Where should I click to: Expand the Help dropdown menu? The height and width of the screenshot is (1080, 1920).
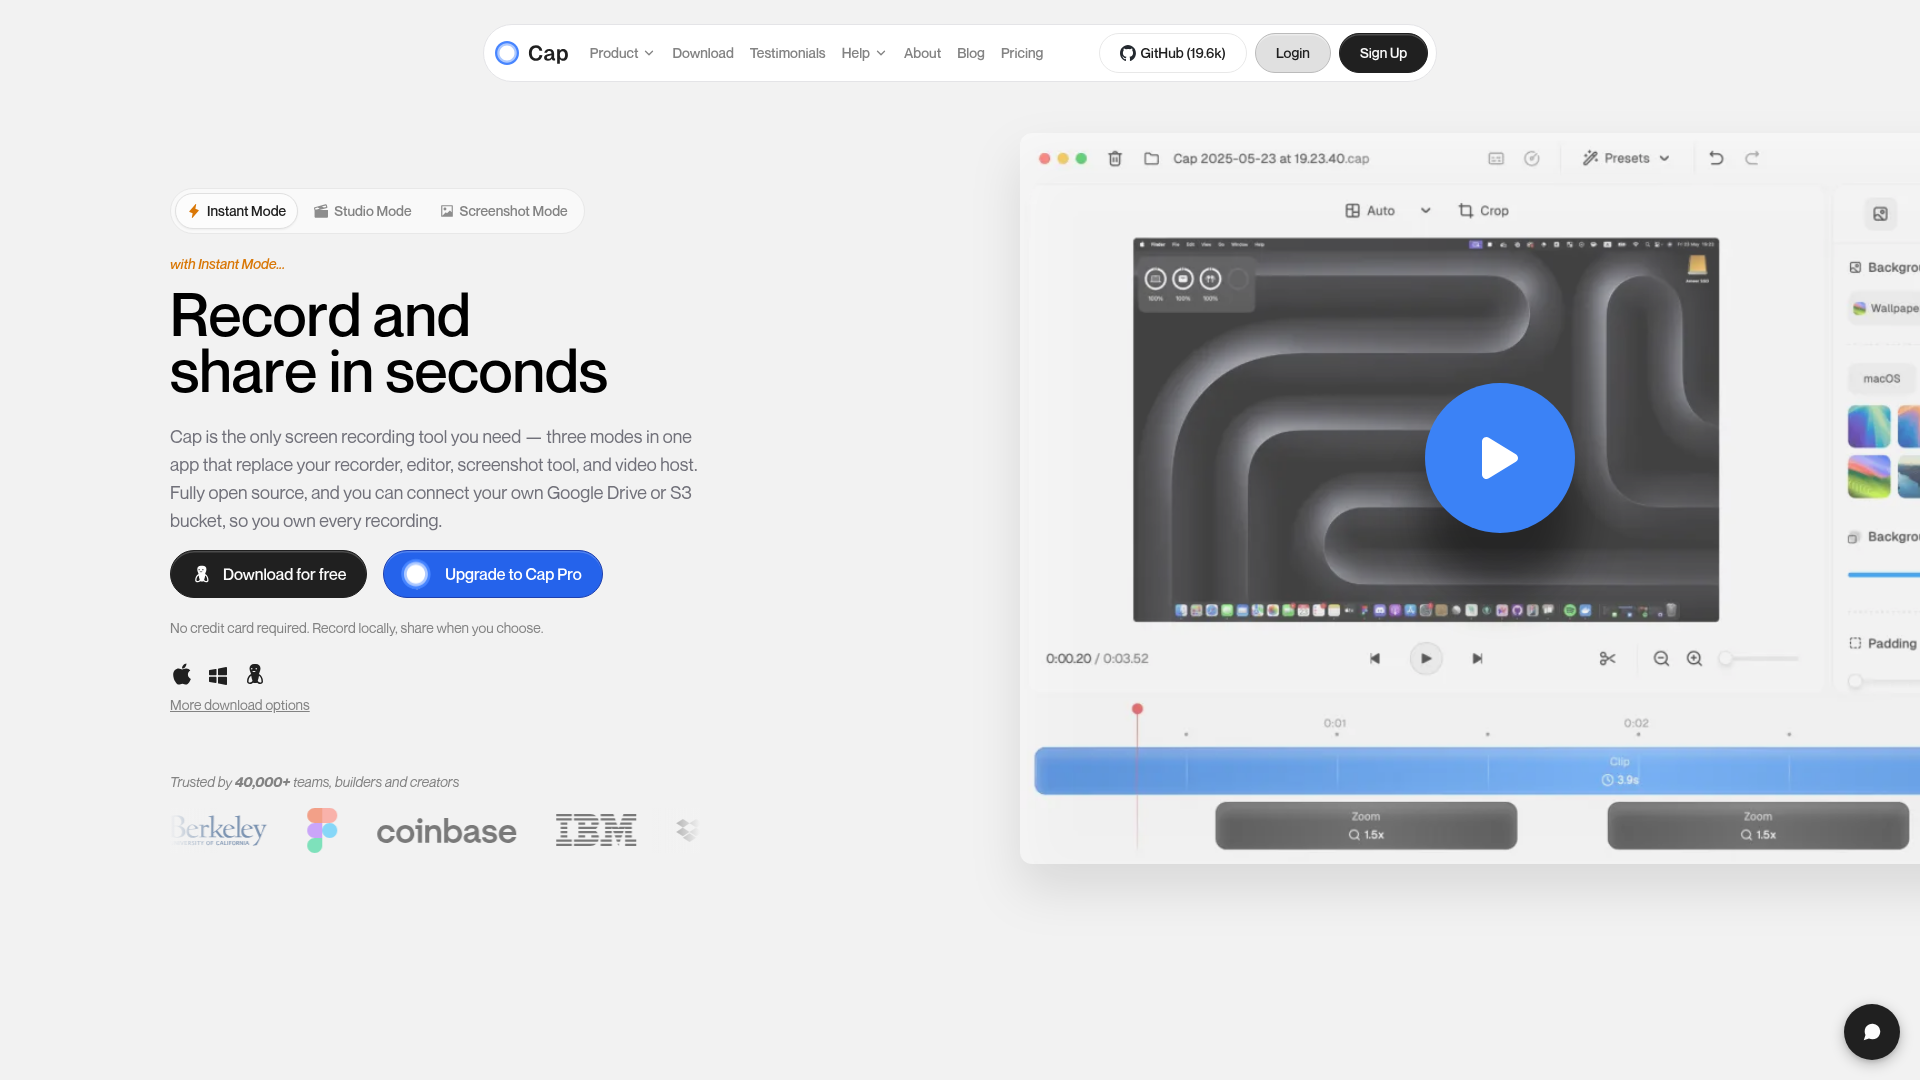[x=863, y=53]
